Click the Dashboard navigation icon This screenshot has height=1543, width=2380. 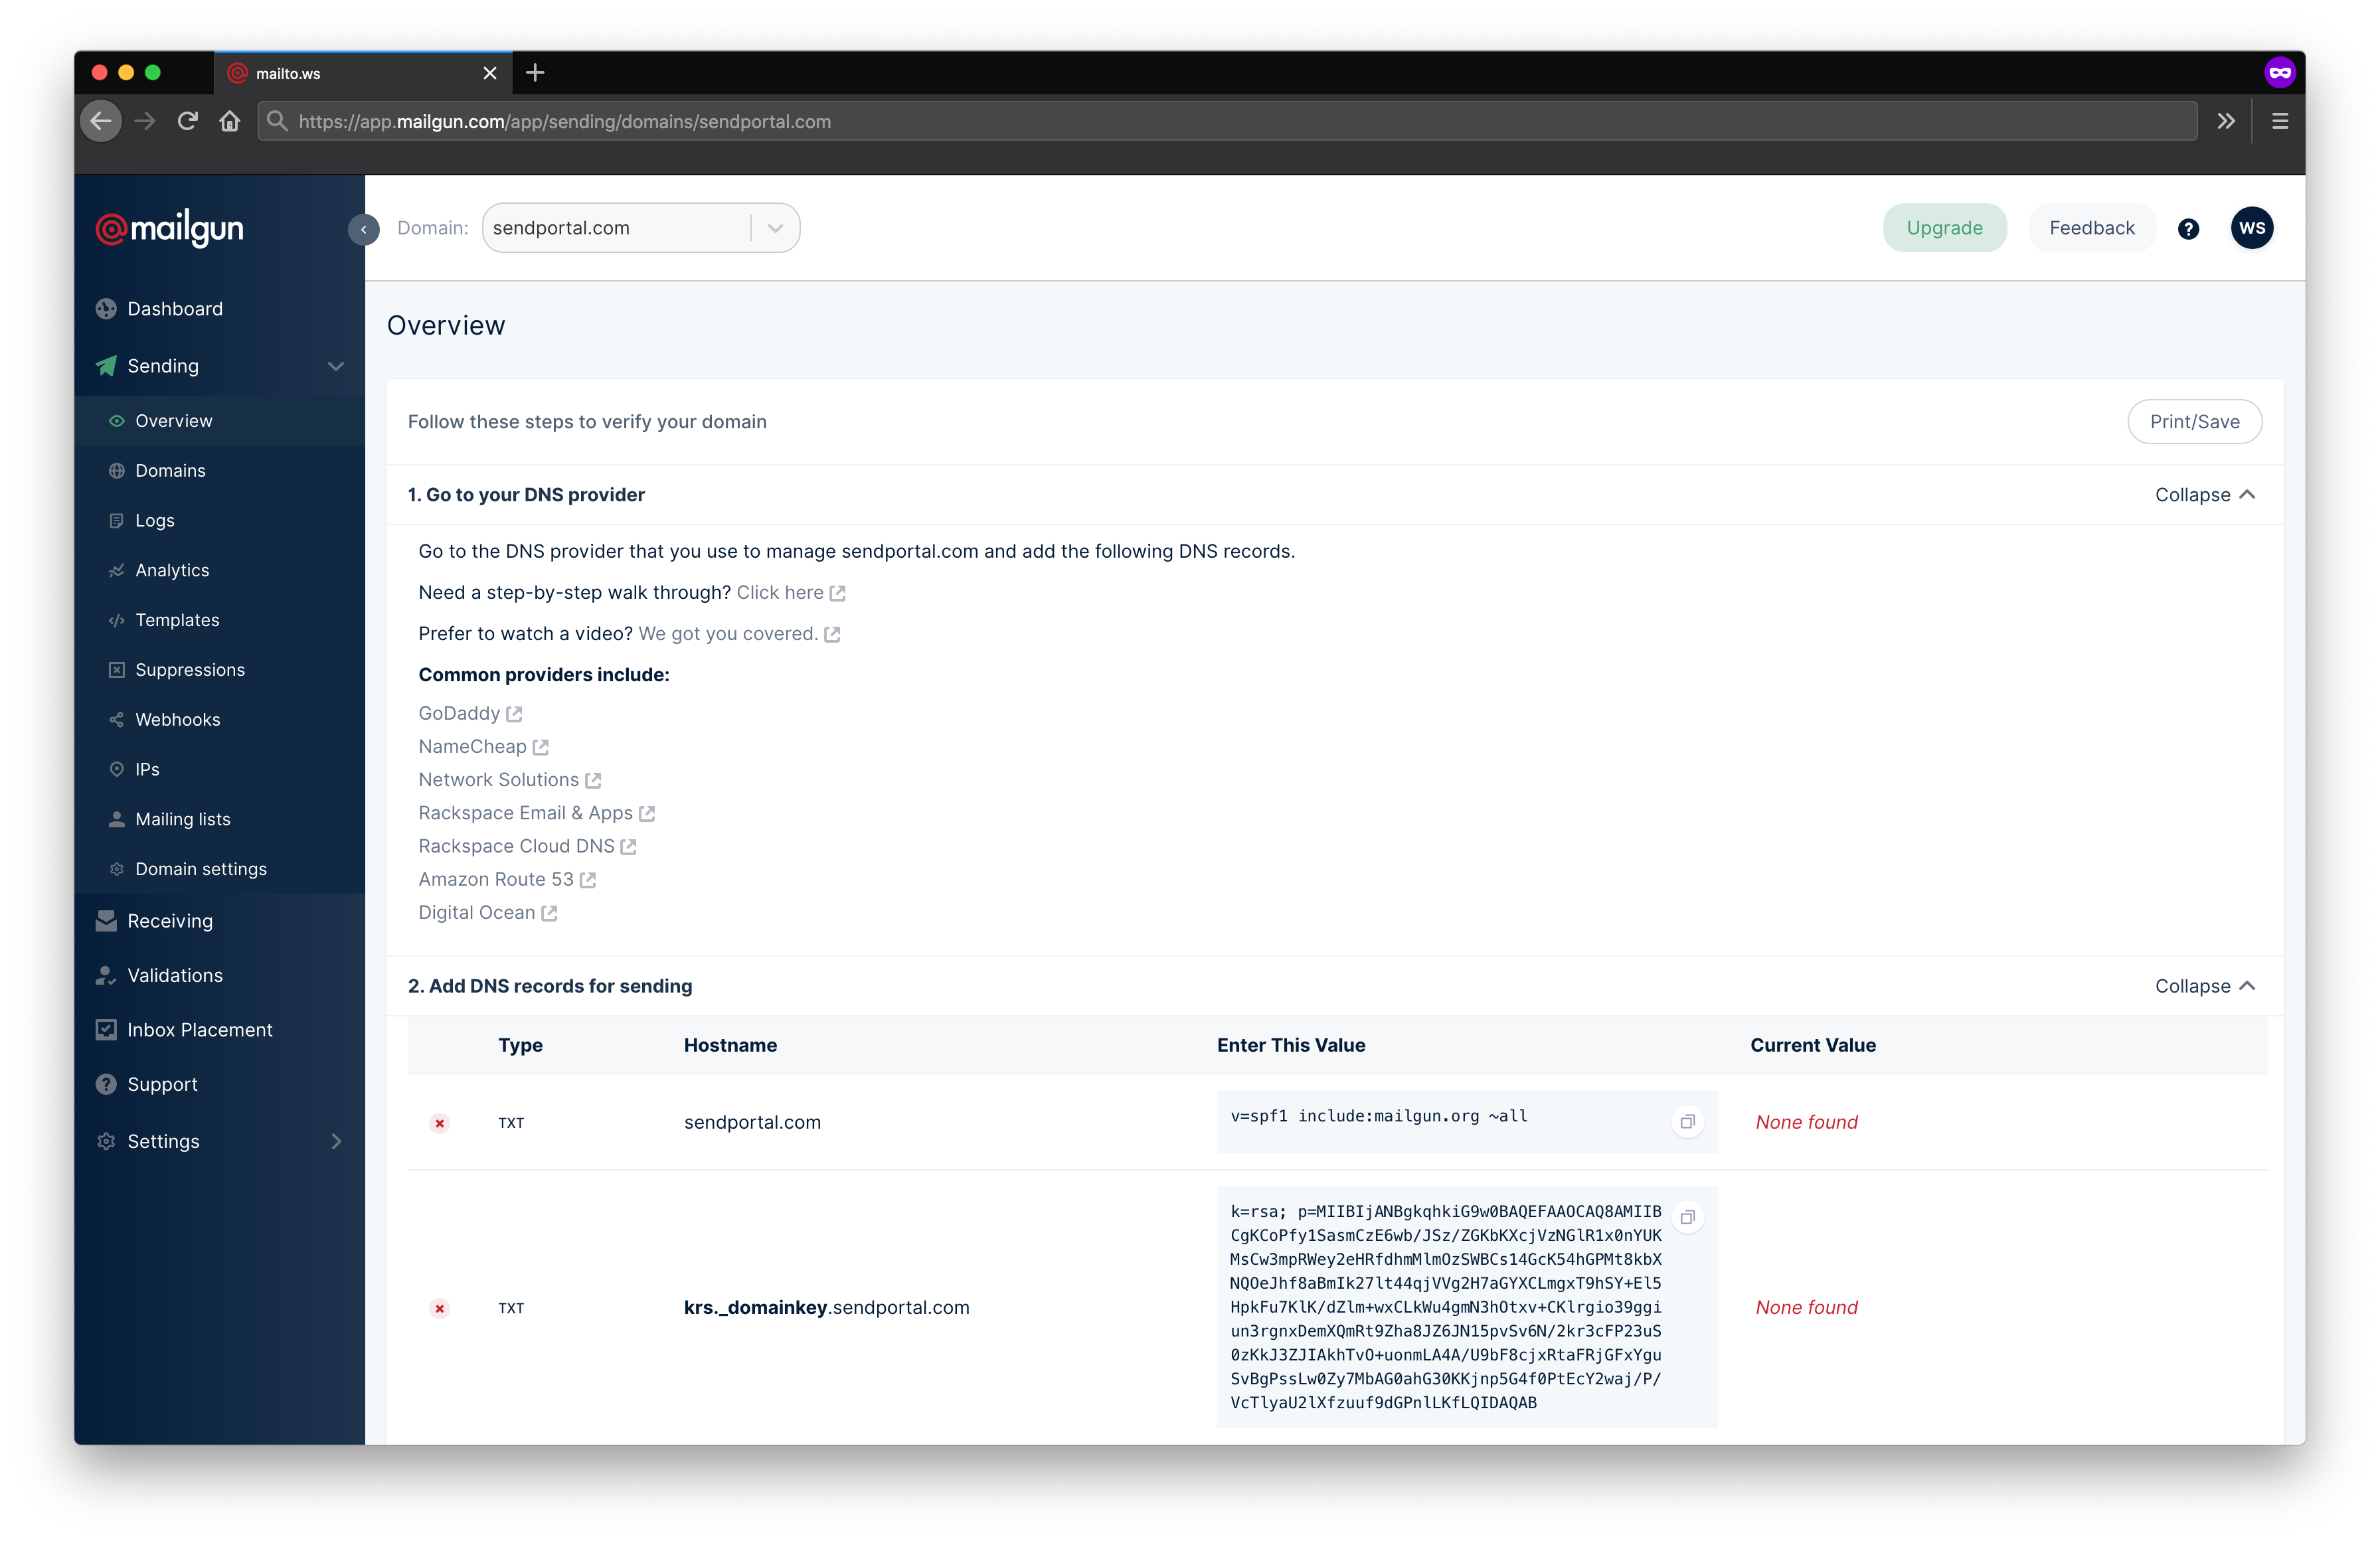pos(108,309)
